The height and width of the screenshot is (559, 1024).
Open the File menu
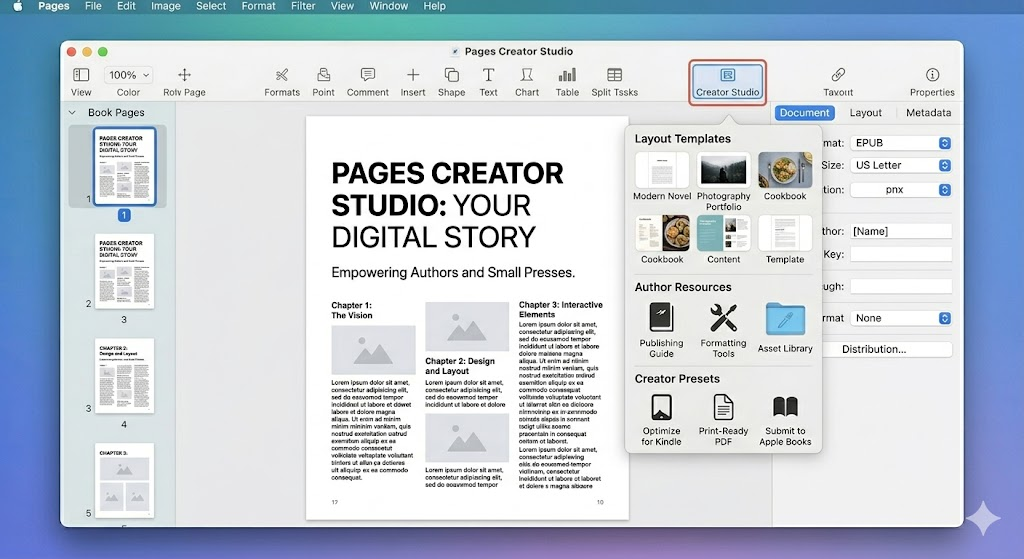tap(93, 6)
